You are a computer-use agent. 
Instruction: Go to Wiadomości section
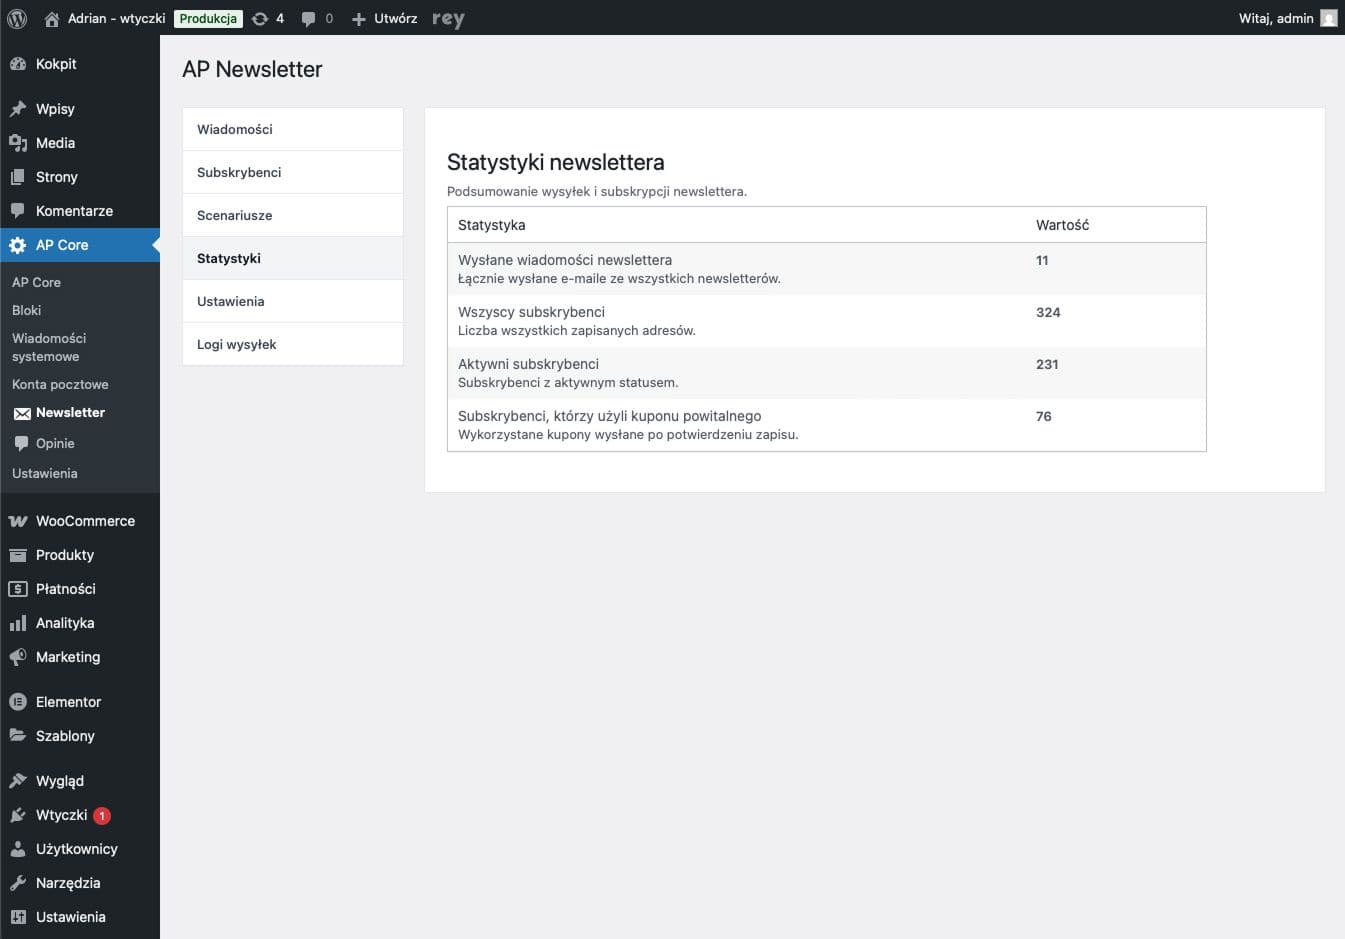coord(234,129)
